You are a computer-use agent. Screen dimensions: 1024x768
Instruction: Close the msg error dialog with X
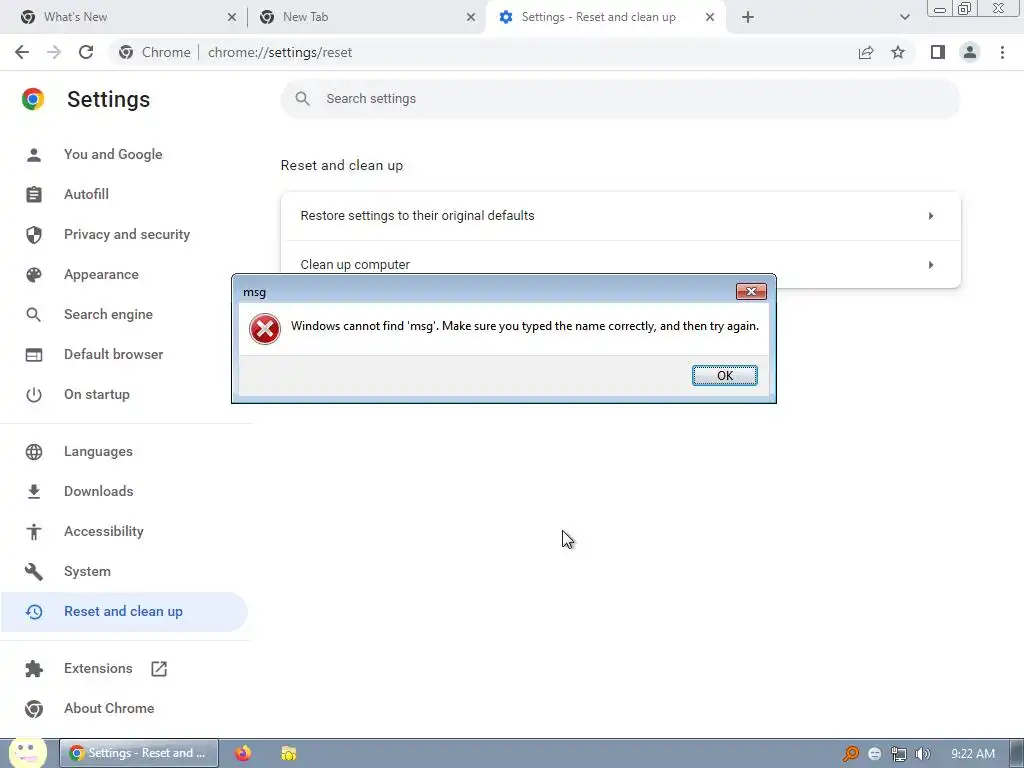coord(751,292)
